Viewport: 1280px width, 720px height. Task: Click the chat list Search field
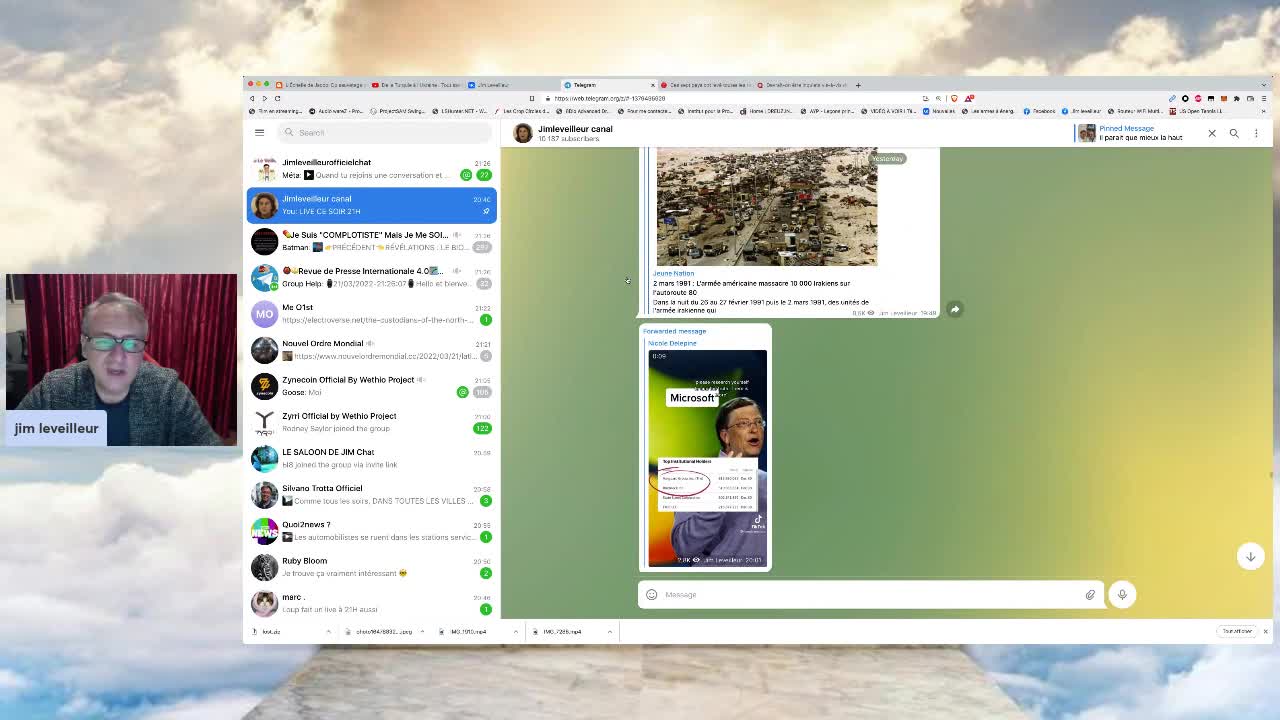(x=385, y=132)
